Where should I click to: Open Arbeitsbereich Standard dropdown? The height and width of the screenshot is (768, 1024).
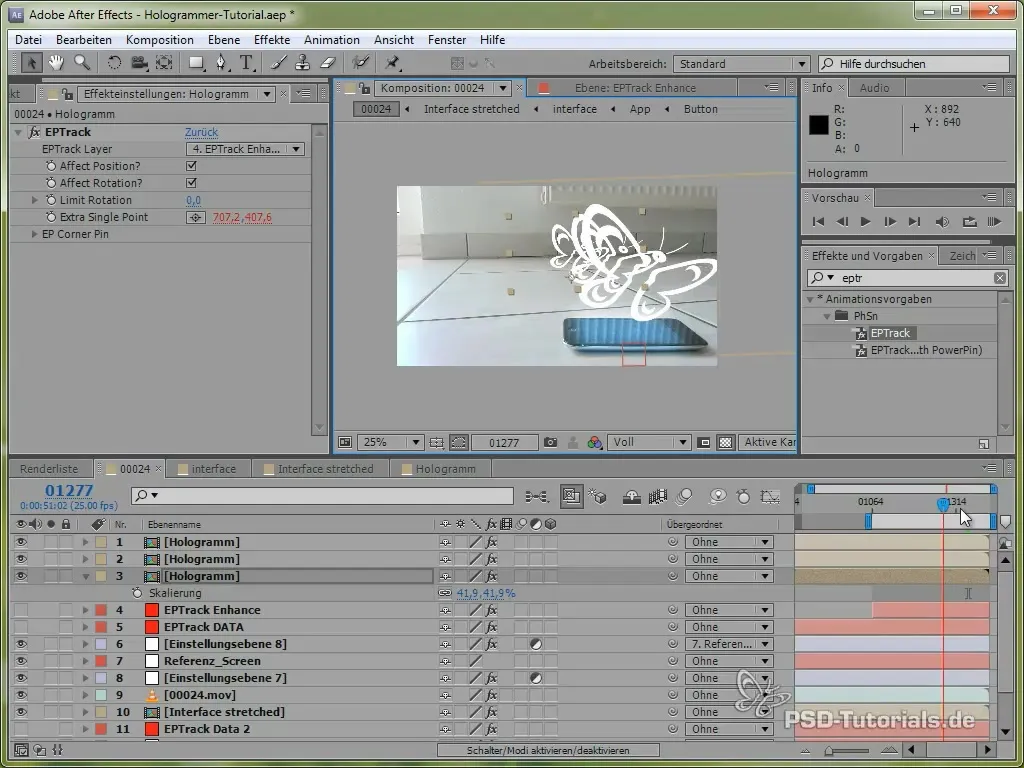coord(741,64)
